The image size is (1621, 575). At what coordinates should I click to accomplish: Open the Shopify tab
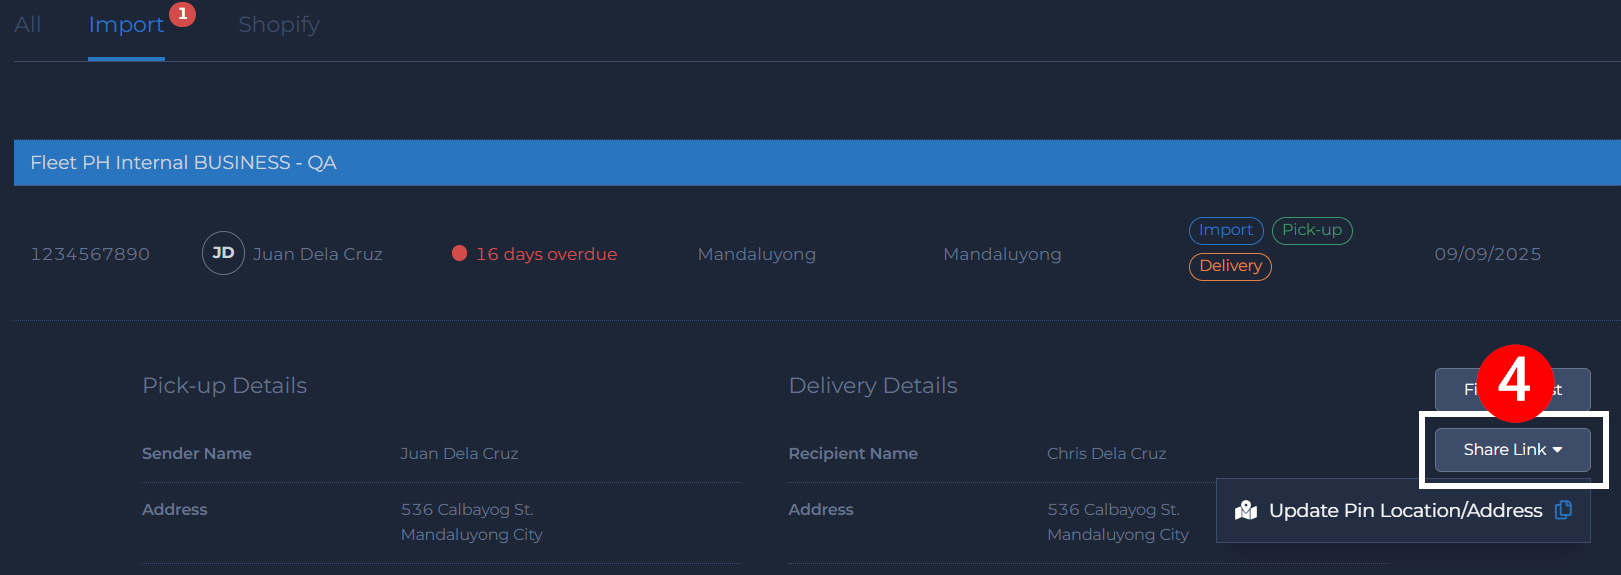tap(279, 25)
